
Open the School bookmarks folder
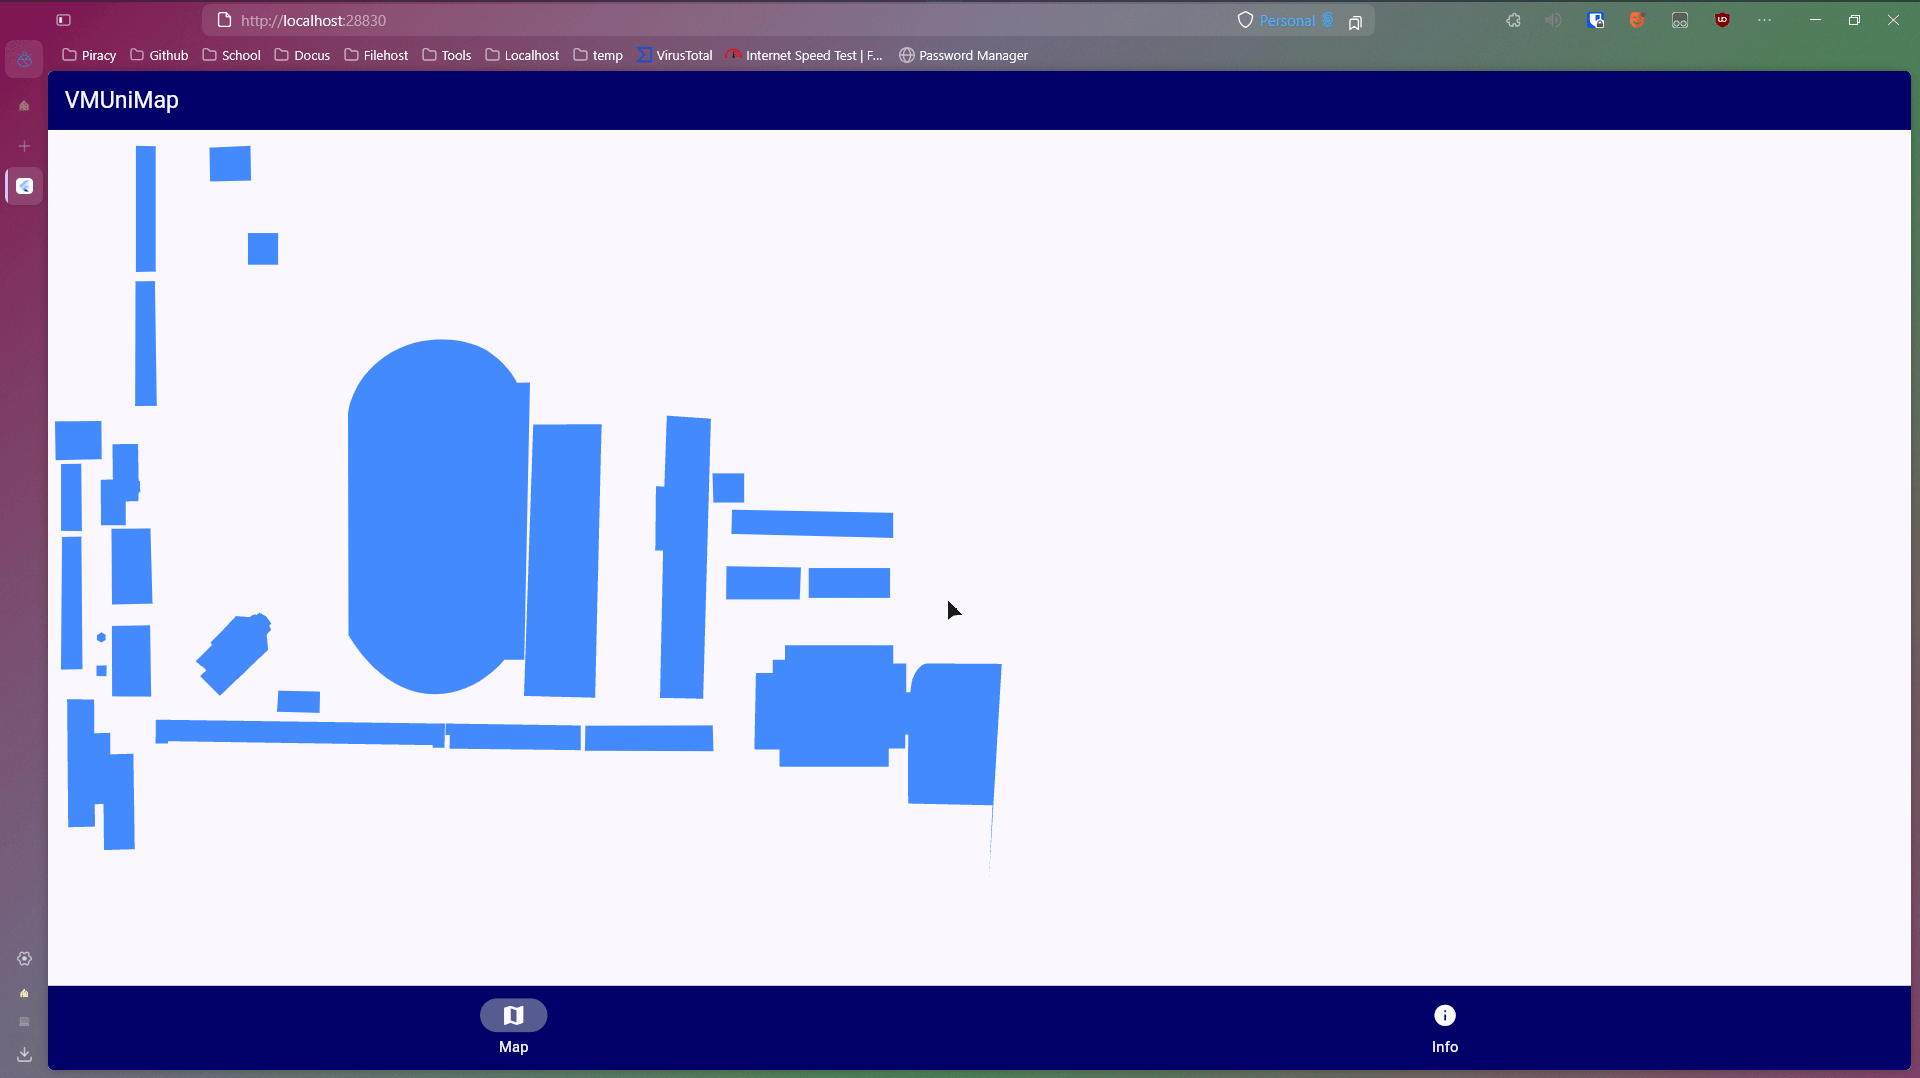tap(231, 55)
